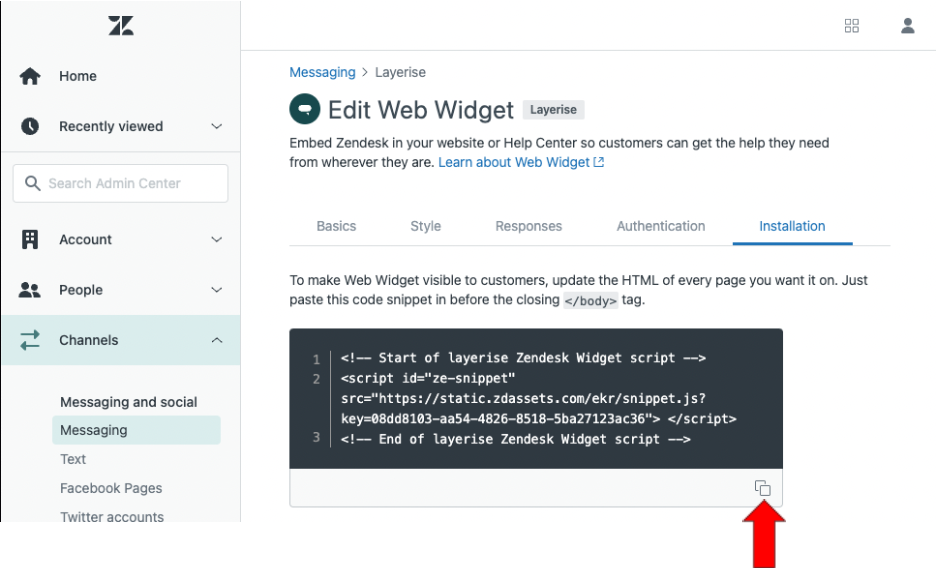941x571 pixels.
Task: Collapse the Channels section chevron
Action: [217, 340]
